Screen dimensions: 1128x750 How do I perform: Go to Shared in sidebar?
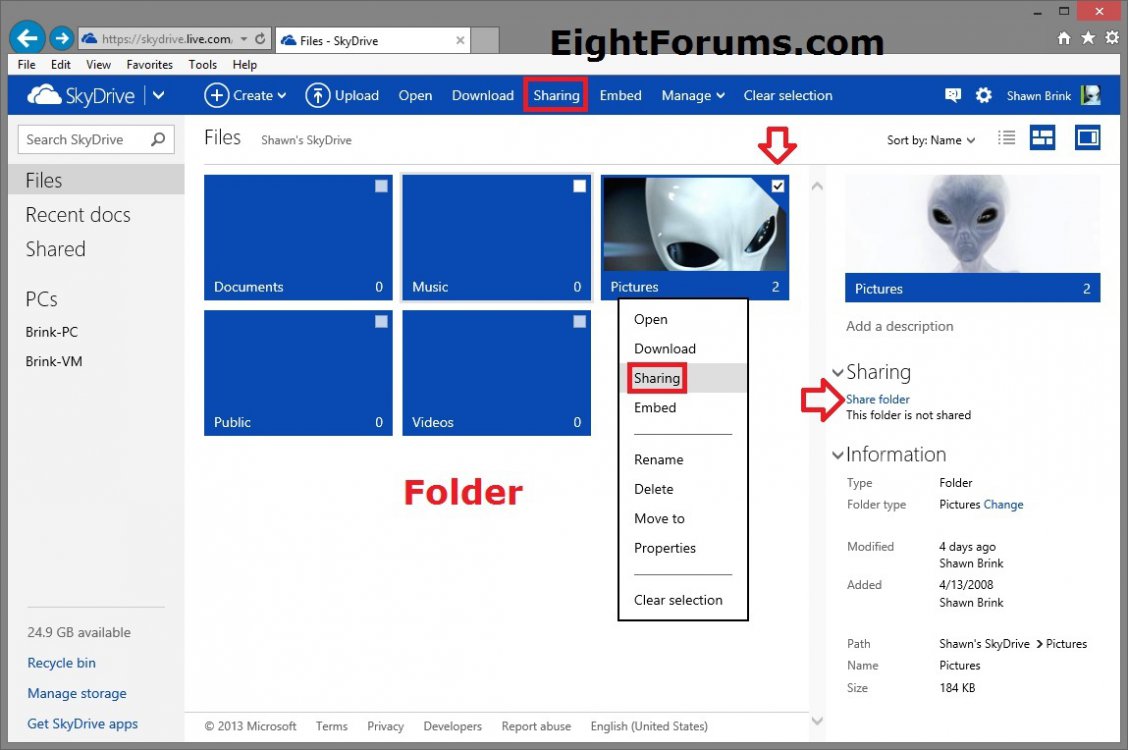click(55, 249)
